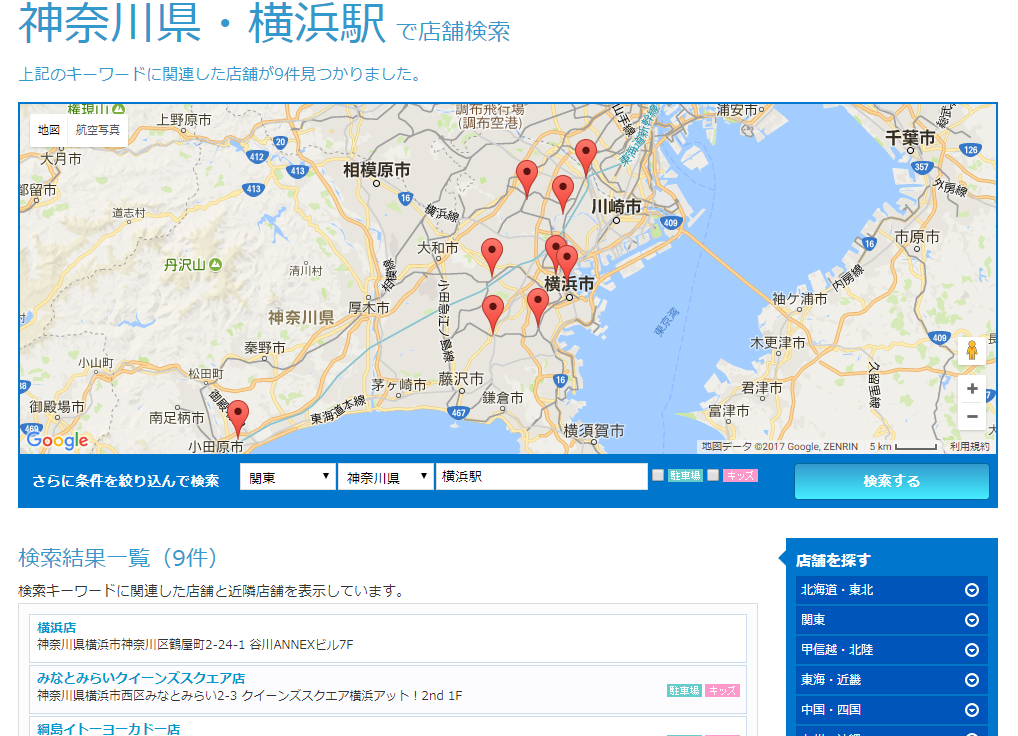Expand 北海道・東北 in sidebar

click(x=891, y=590)
